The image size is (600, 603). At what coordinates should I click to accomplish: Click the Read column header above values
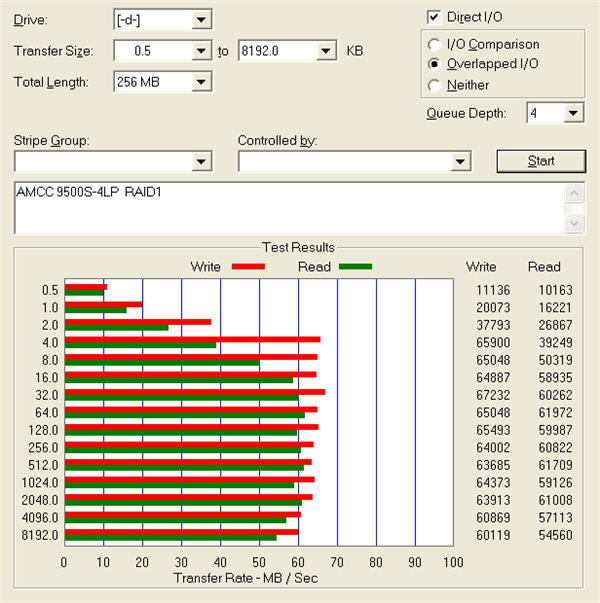pos(544,267)
